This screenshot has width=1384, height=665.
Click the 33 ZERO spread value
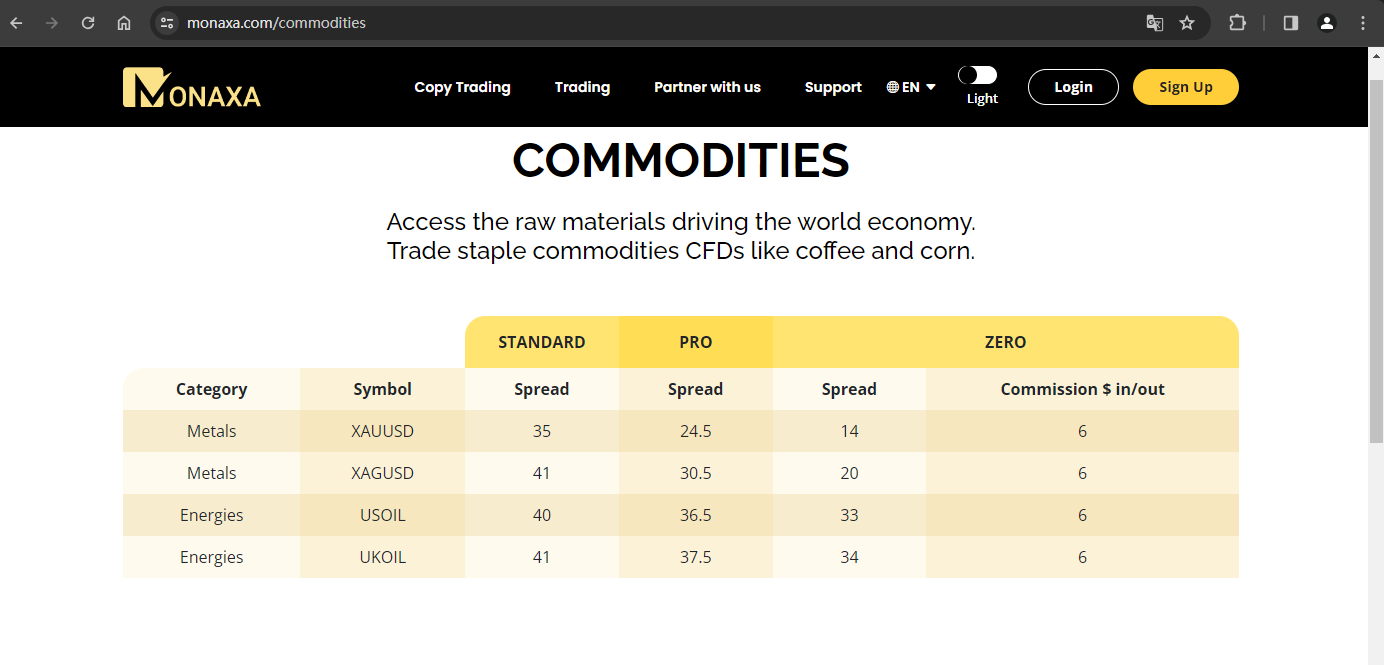coord(849,515)
